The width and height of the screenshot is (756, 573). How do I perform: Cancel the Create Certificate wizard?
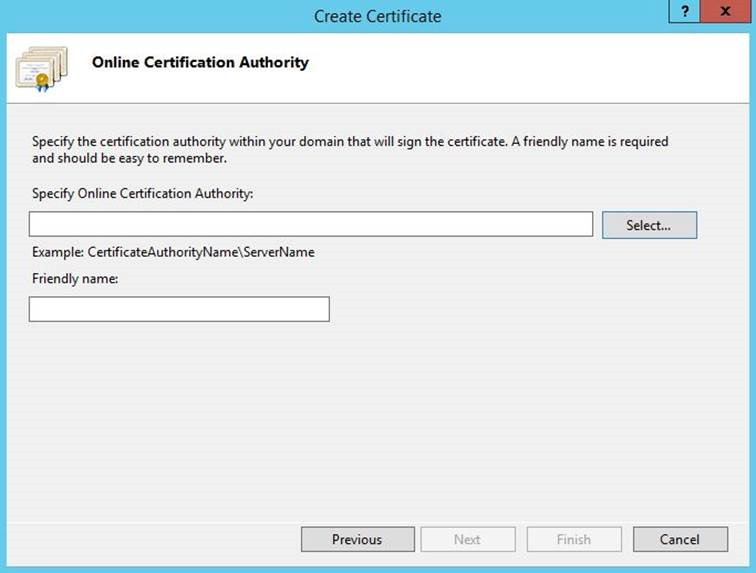tap(680, 539)
